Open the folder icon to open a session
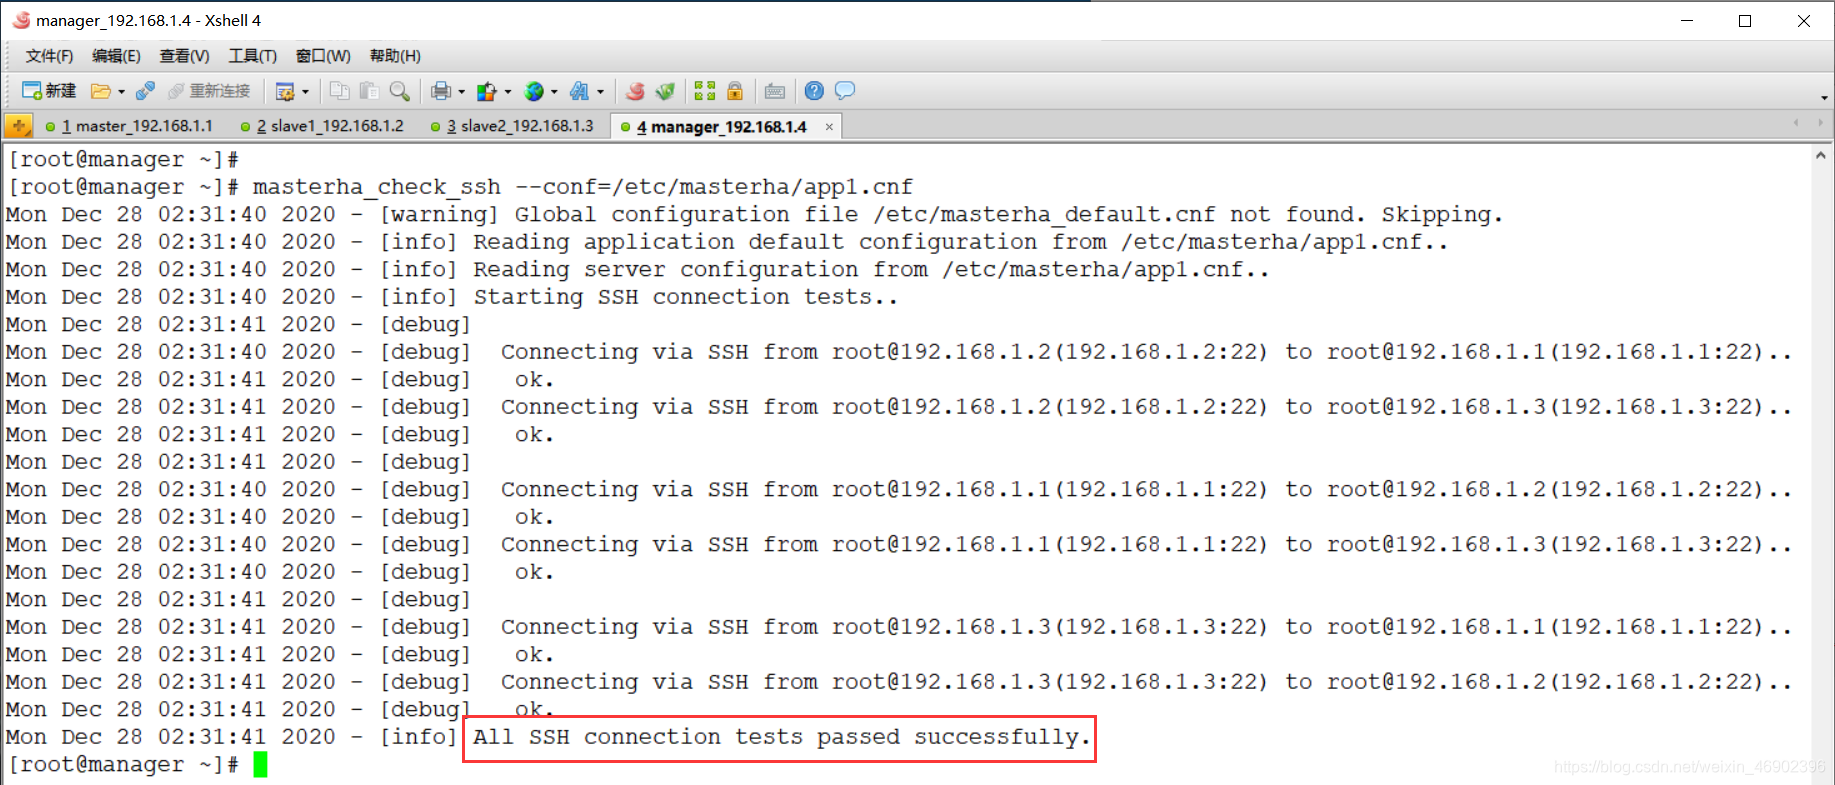 pos(100,91)
